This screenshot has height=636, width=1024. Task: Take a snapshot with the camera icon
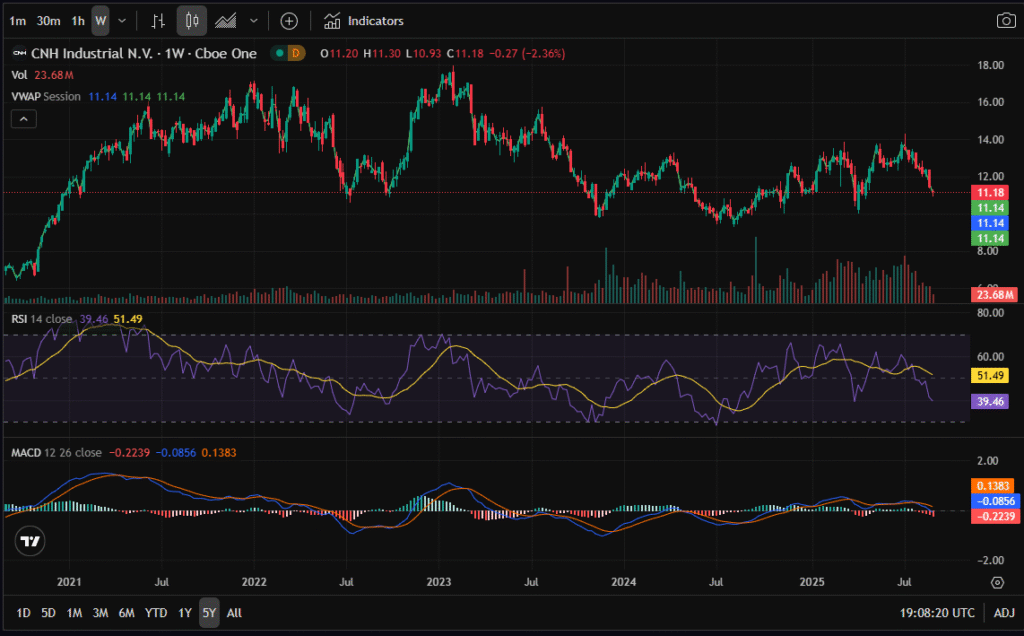(x=1005, y=20)
